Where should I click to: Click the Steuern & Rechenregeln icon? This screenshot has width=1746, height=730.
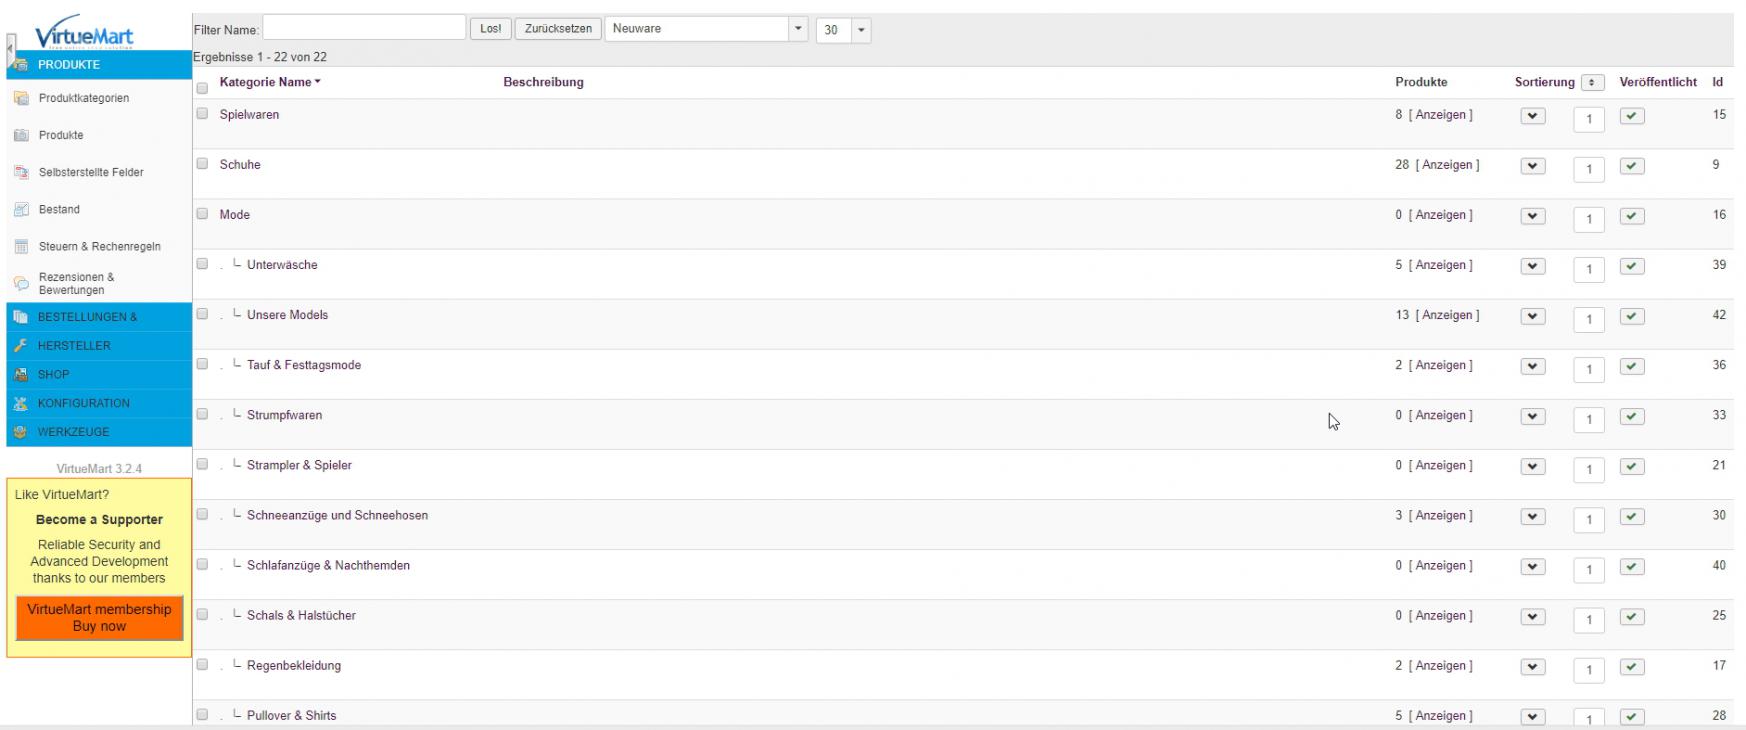click(21, 247)
